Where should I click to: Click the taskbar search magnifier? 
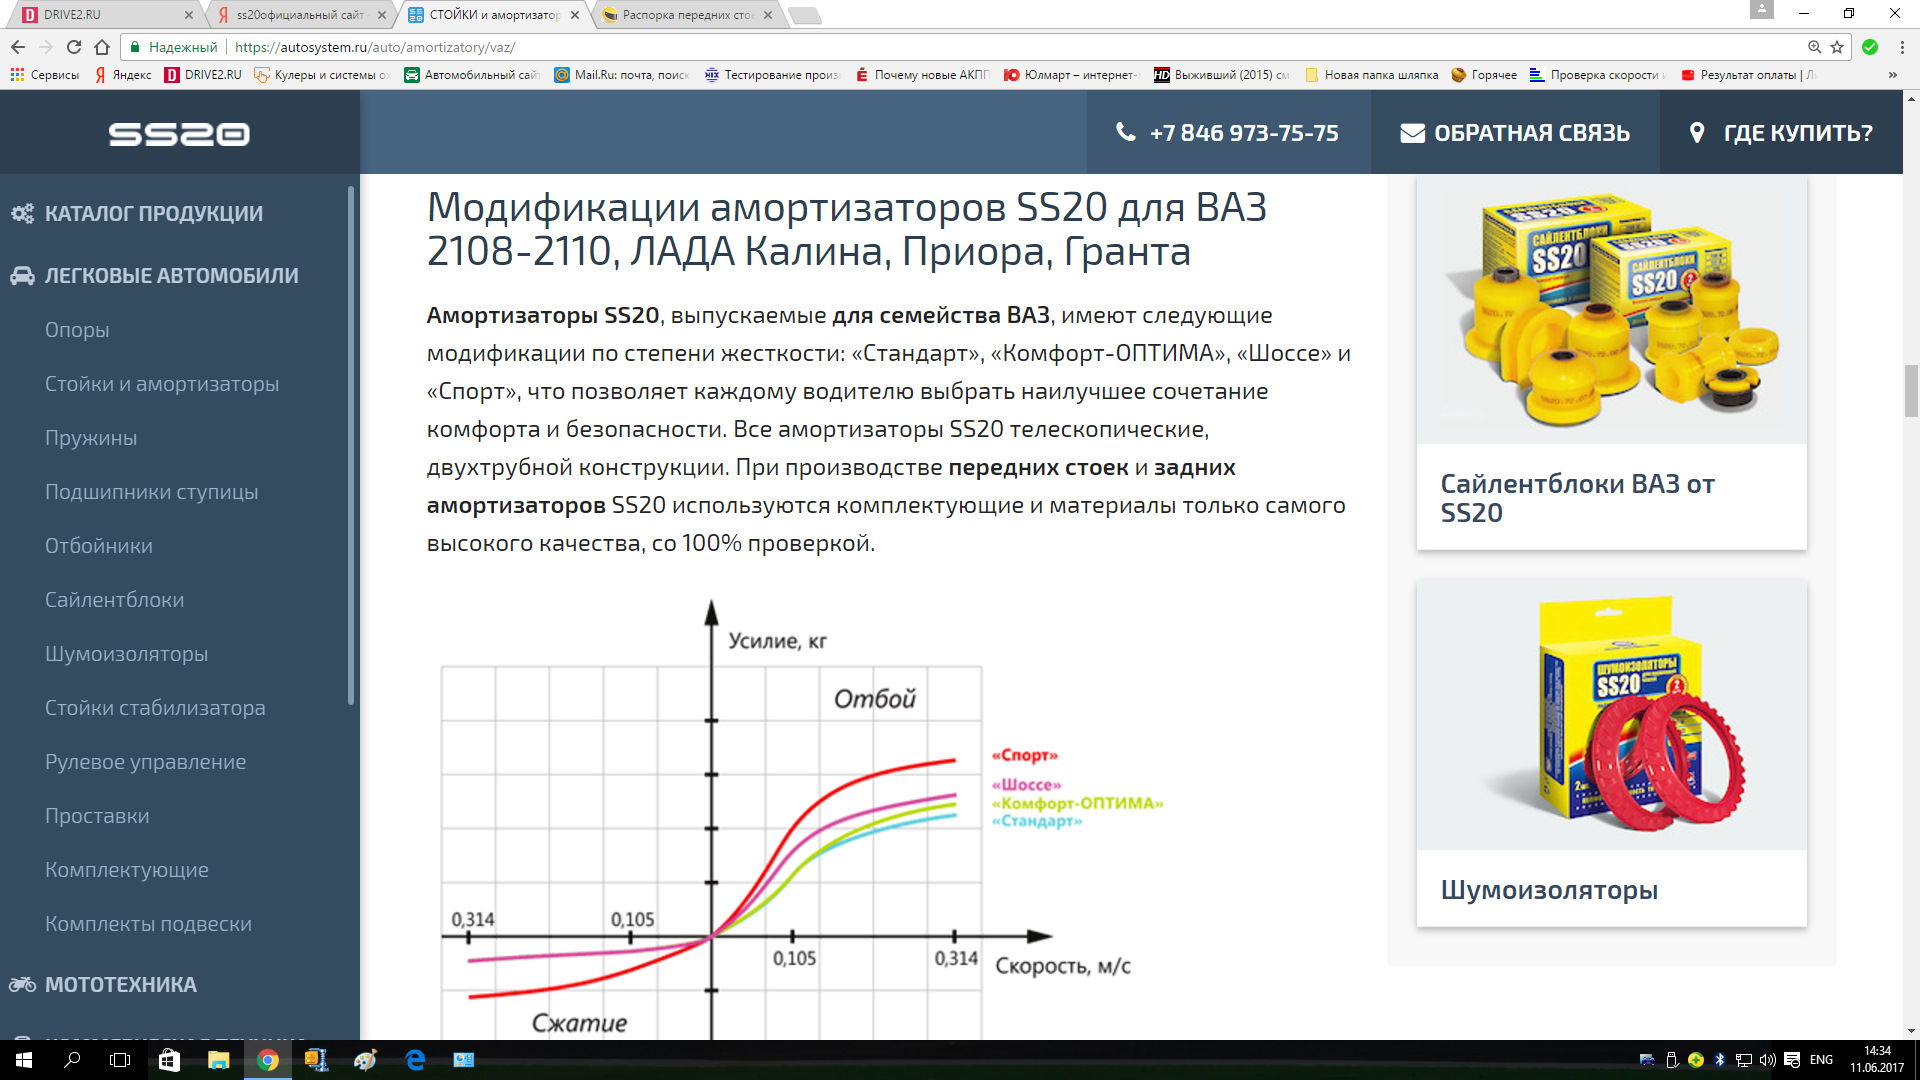[x=72, y=1060]
